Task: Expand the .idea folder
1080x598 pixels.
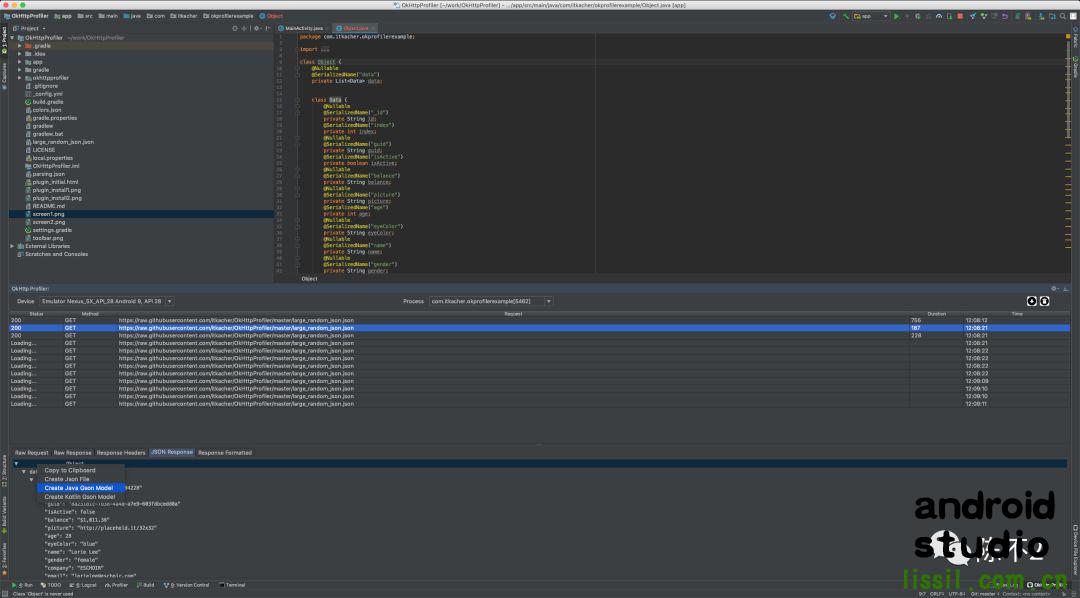Action: (x=20, y=54)
